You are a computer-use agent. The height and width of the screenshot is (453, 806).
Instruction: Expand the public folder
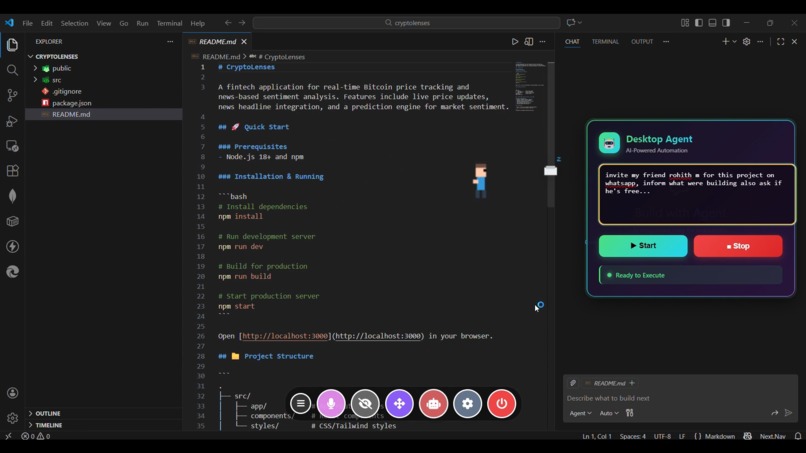point(35,68)
